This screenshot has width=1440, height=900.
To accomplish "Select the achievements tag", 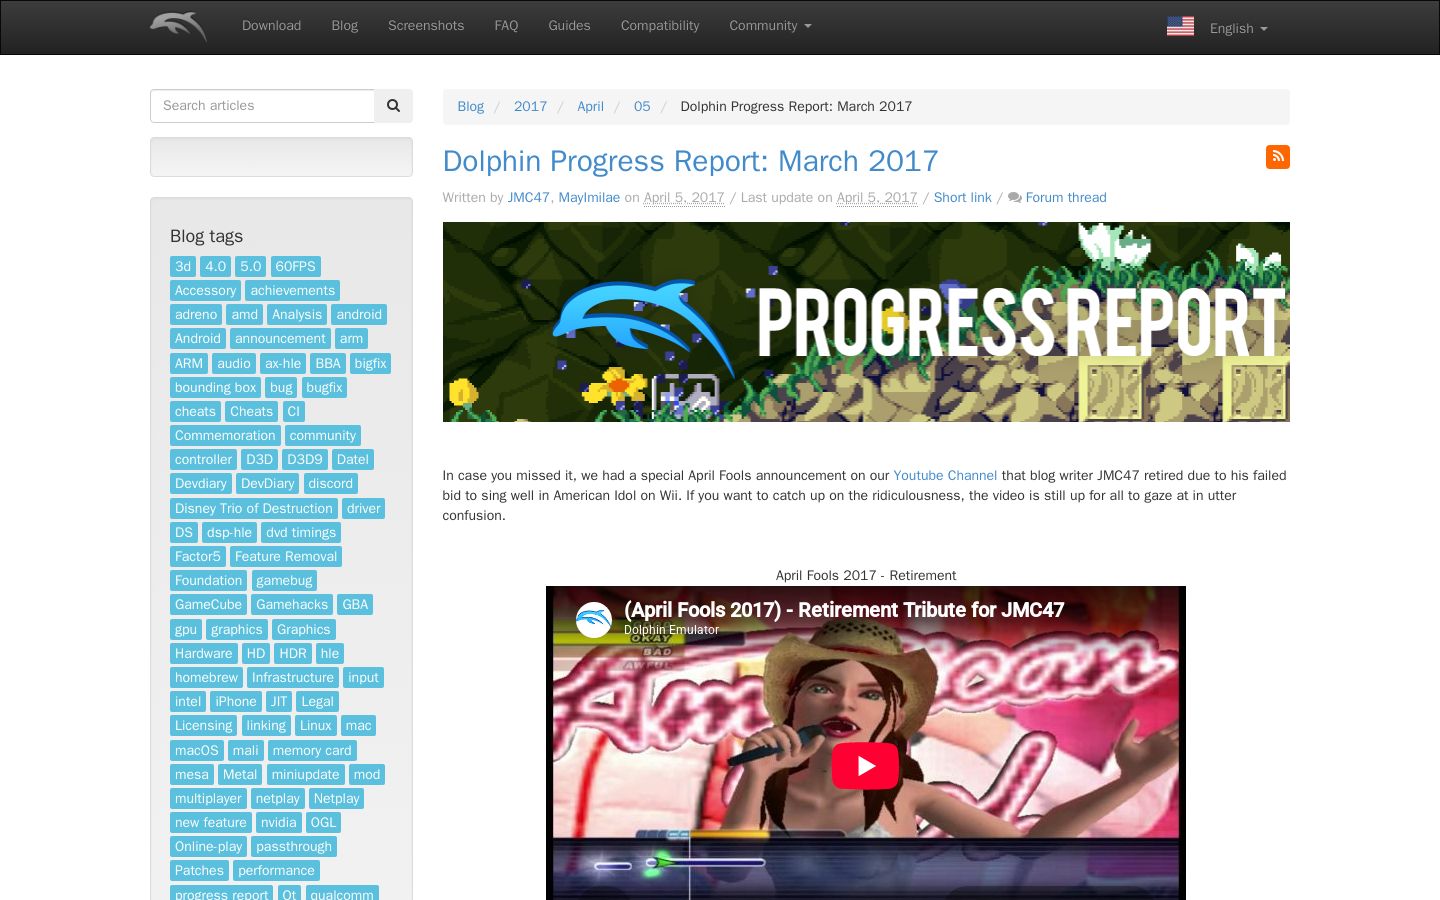I will tap(292, 291).
